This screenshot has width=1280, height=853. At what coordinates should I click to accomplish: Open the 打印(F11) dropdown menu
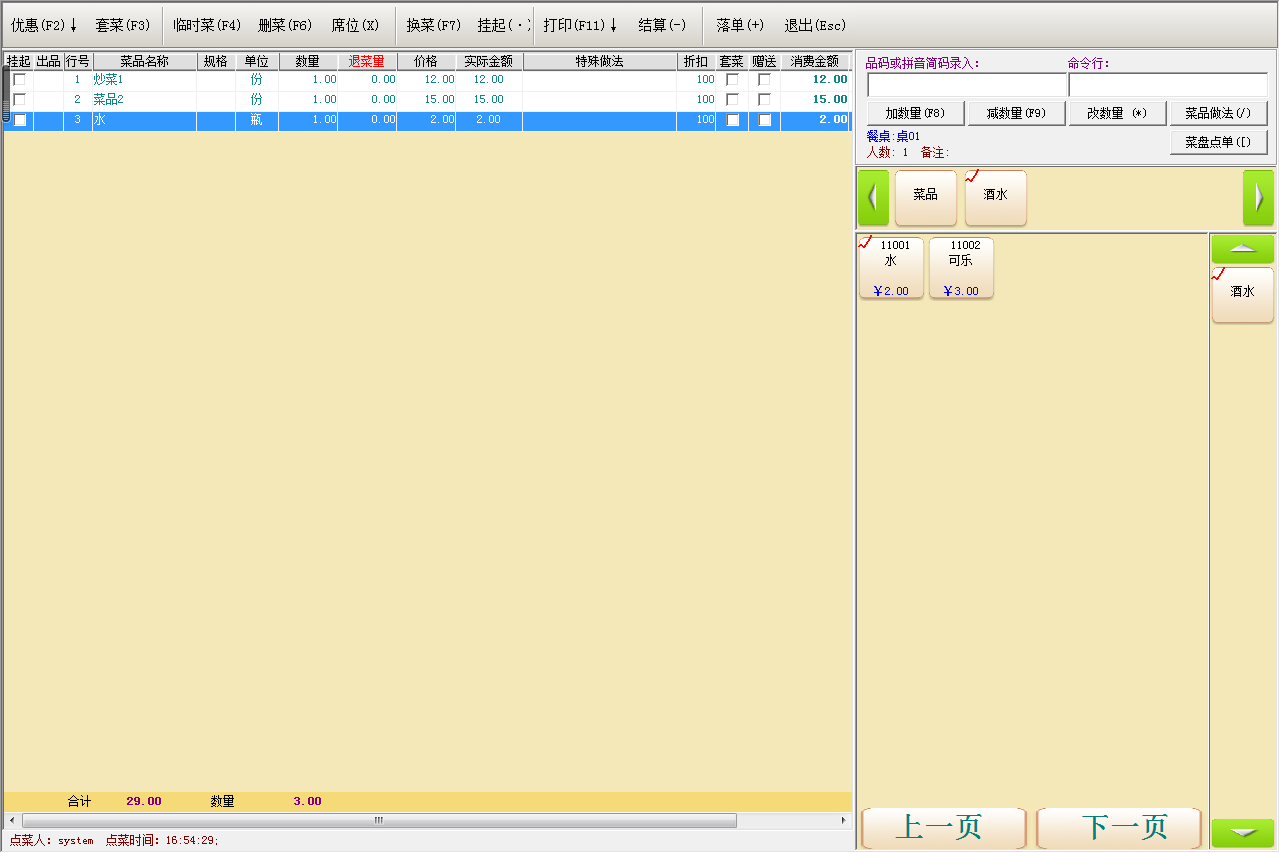tap(580, 25)
